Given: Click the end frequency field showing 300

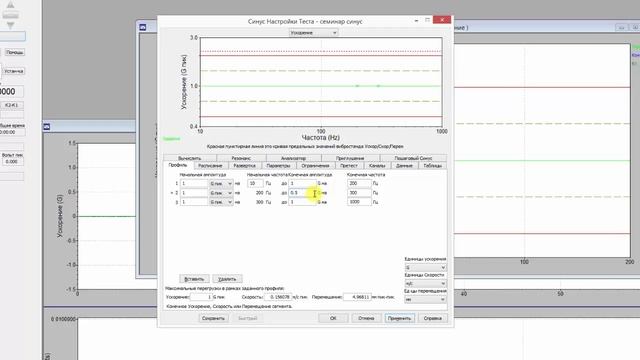Looking at the screenshot, I should [359, 193].
